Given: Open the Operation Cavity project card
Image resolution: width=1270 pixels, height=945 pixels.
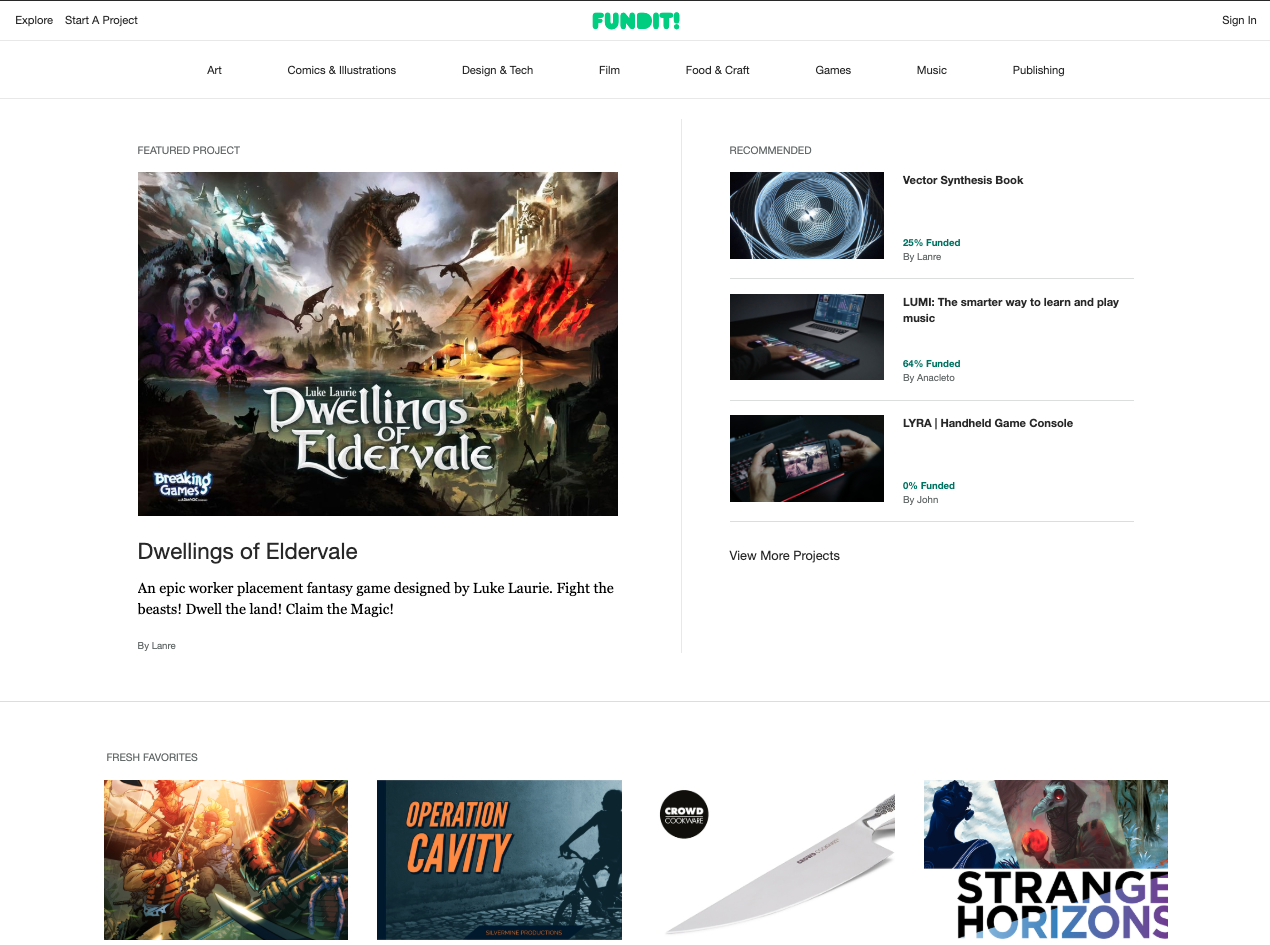Looking at the screenshot, I should (499, 860).
